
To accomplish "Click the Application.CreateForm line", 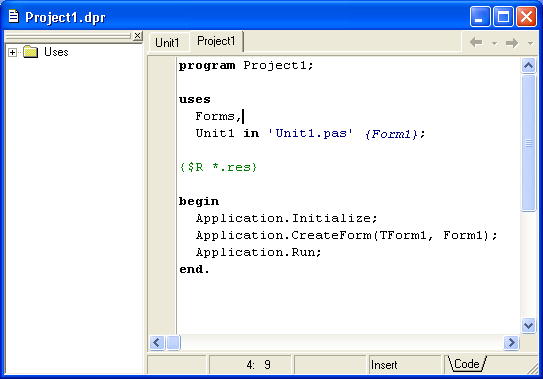I will (346, 236).
